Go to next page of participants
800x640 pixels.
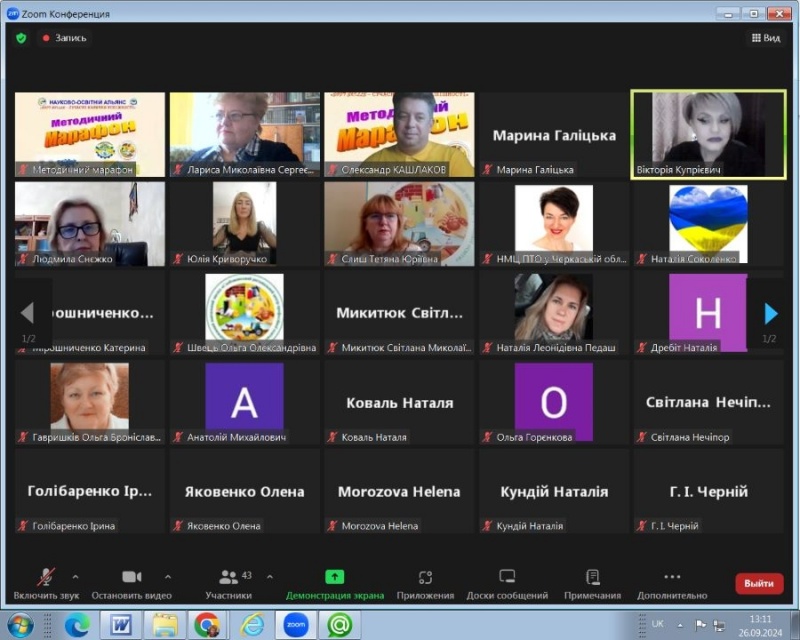coord(770,314)
